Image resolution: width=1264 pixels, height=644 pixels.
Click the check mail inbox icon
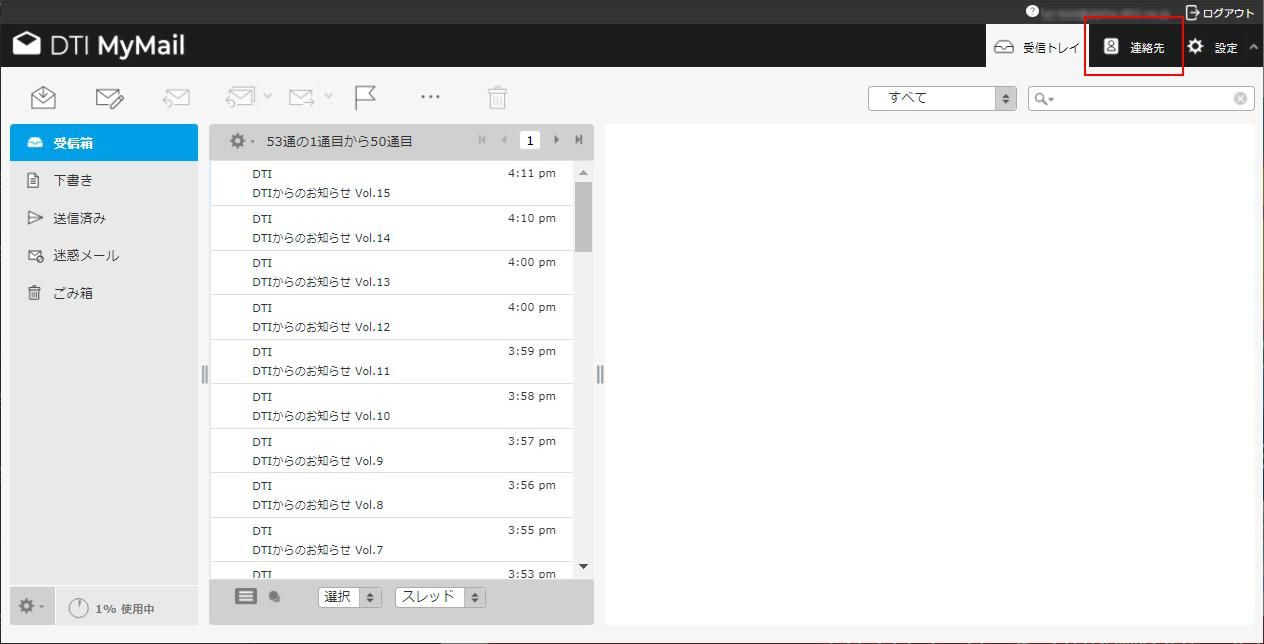point(43,97)
